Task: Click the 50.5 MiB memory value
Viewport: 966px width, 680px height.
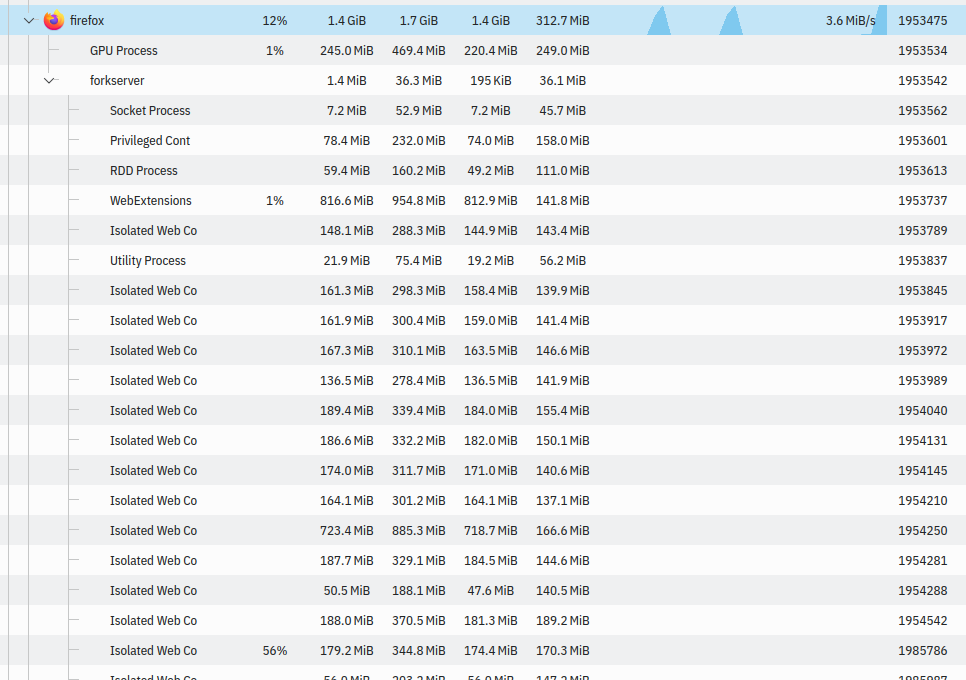Action: (x=347, y=591)
